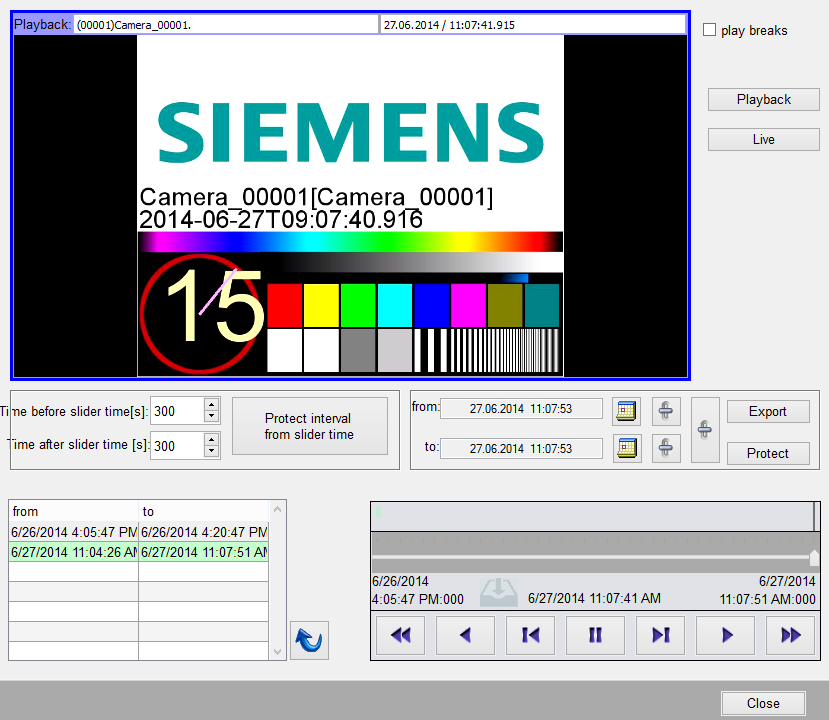Click the pin icon beside to date
Viewport: 829px width, 720px height.
point(667,448)
